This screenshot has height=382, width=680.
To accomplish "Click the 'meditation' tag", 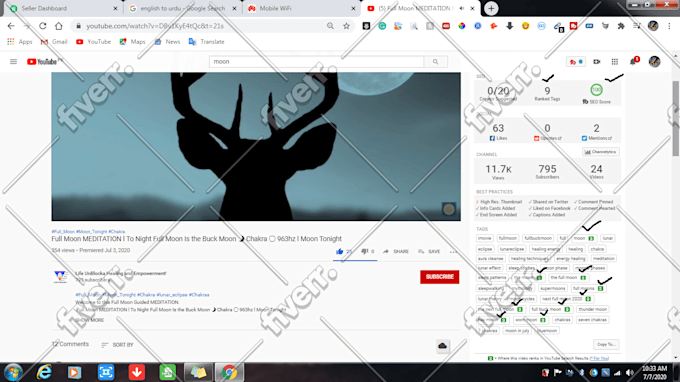I will pyautogui.click(x=604, y=258).
